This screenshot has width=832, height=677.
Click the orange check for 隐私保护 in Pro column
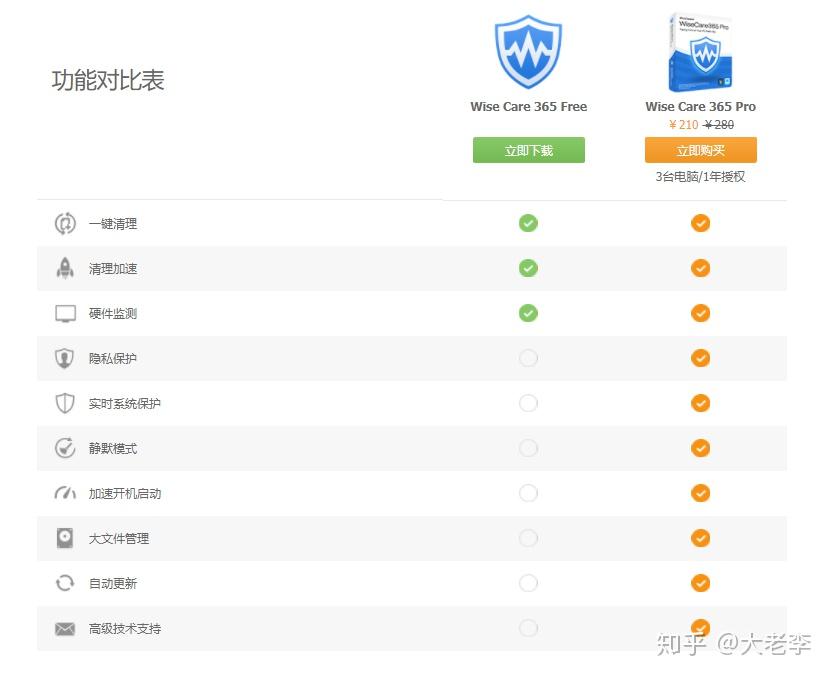(700, 358)
